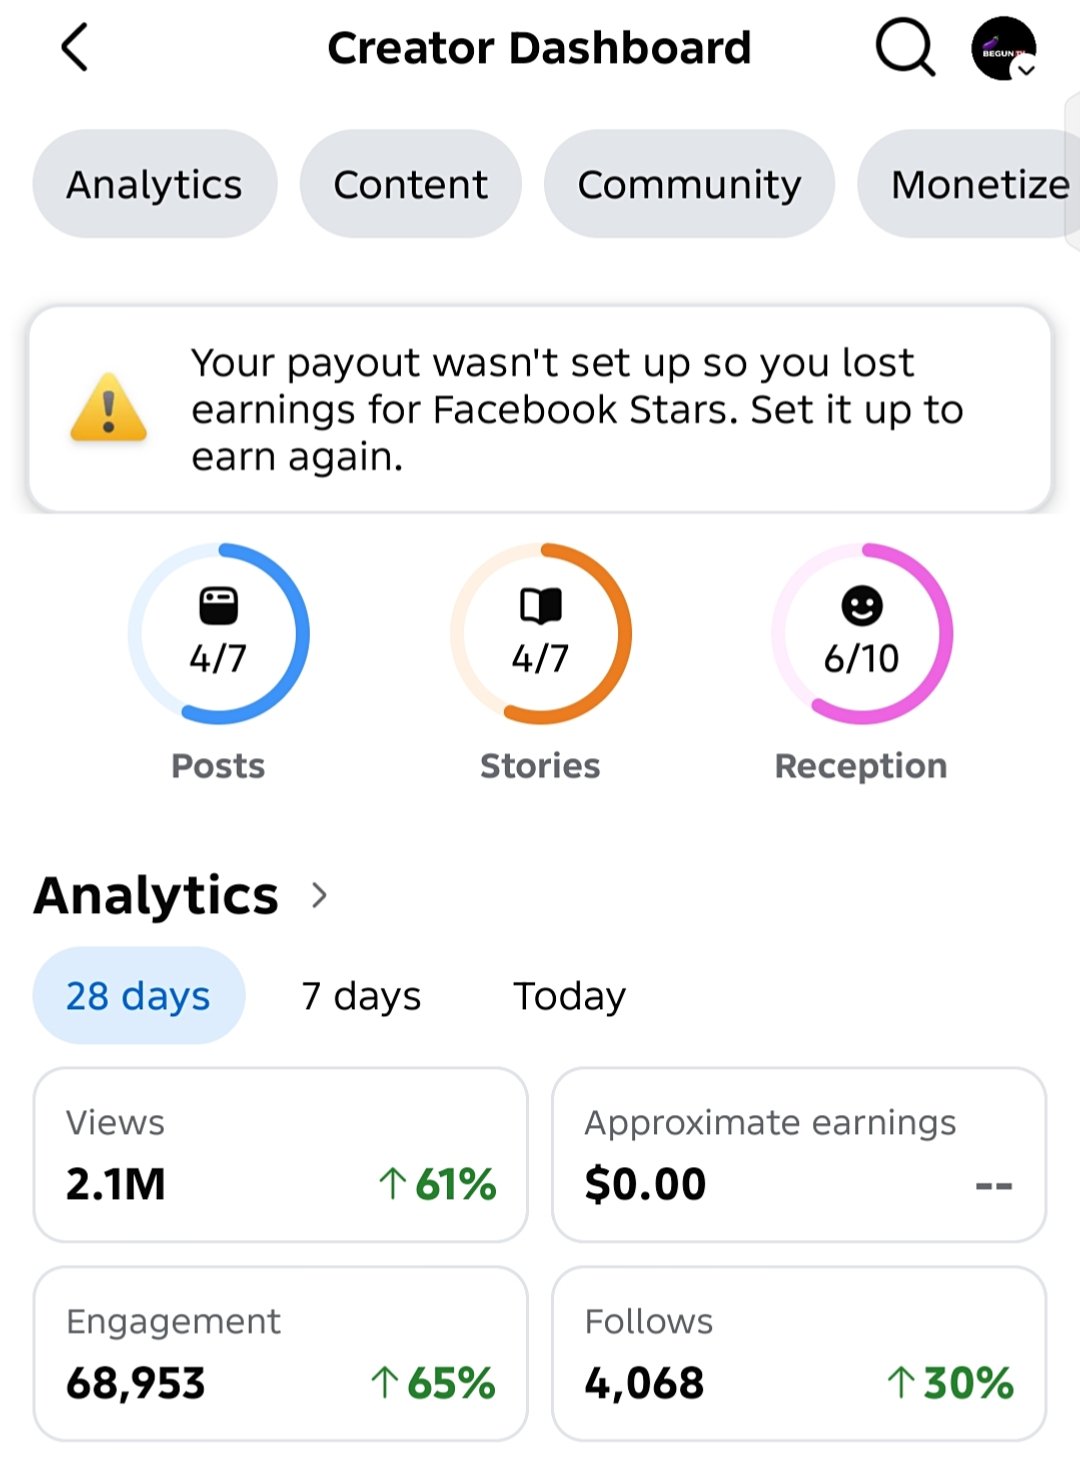The height and width of the screenshot is (1468, 1080).
Task: Tap the Posts calendar icon
Action: [218, 606]
